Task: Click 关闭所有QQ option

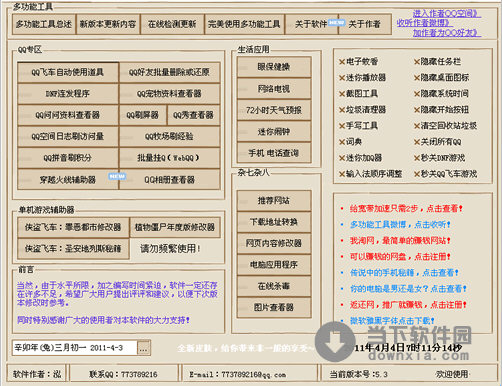Action: point(438,142)
